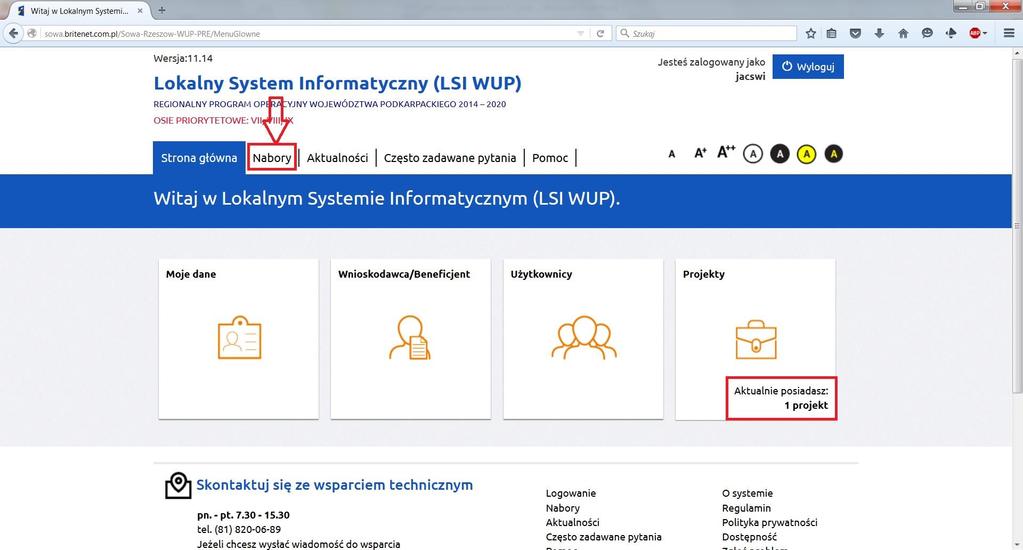Click the browser address bar URL
The height and width of the screenshot is (550, 1023).
coord(152,34)
